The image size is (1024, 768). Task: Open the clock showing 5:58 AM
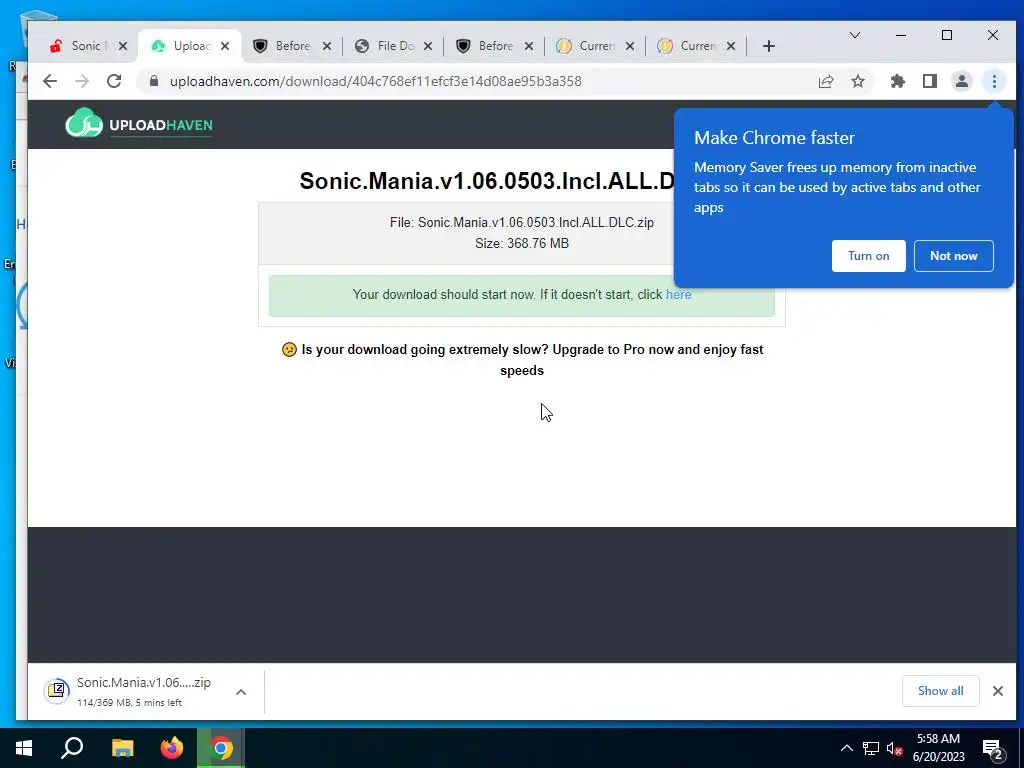938,748
